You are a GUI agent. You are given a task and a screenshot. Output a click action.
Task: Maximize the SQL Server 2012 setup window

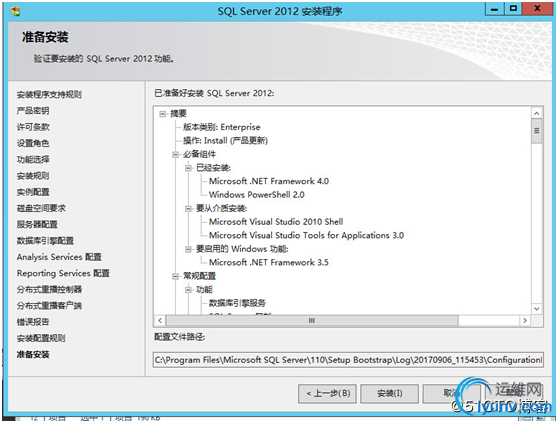(513, 9)
